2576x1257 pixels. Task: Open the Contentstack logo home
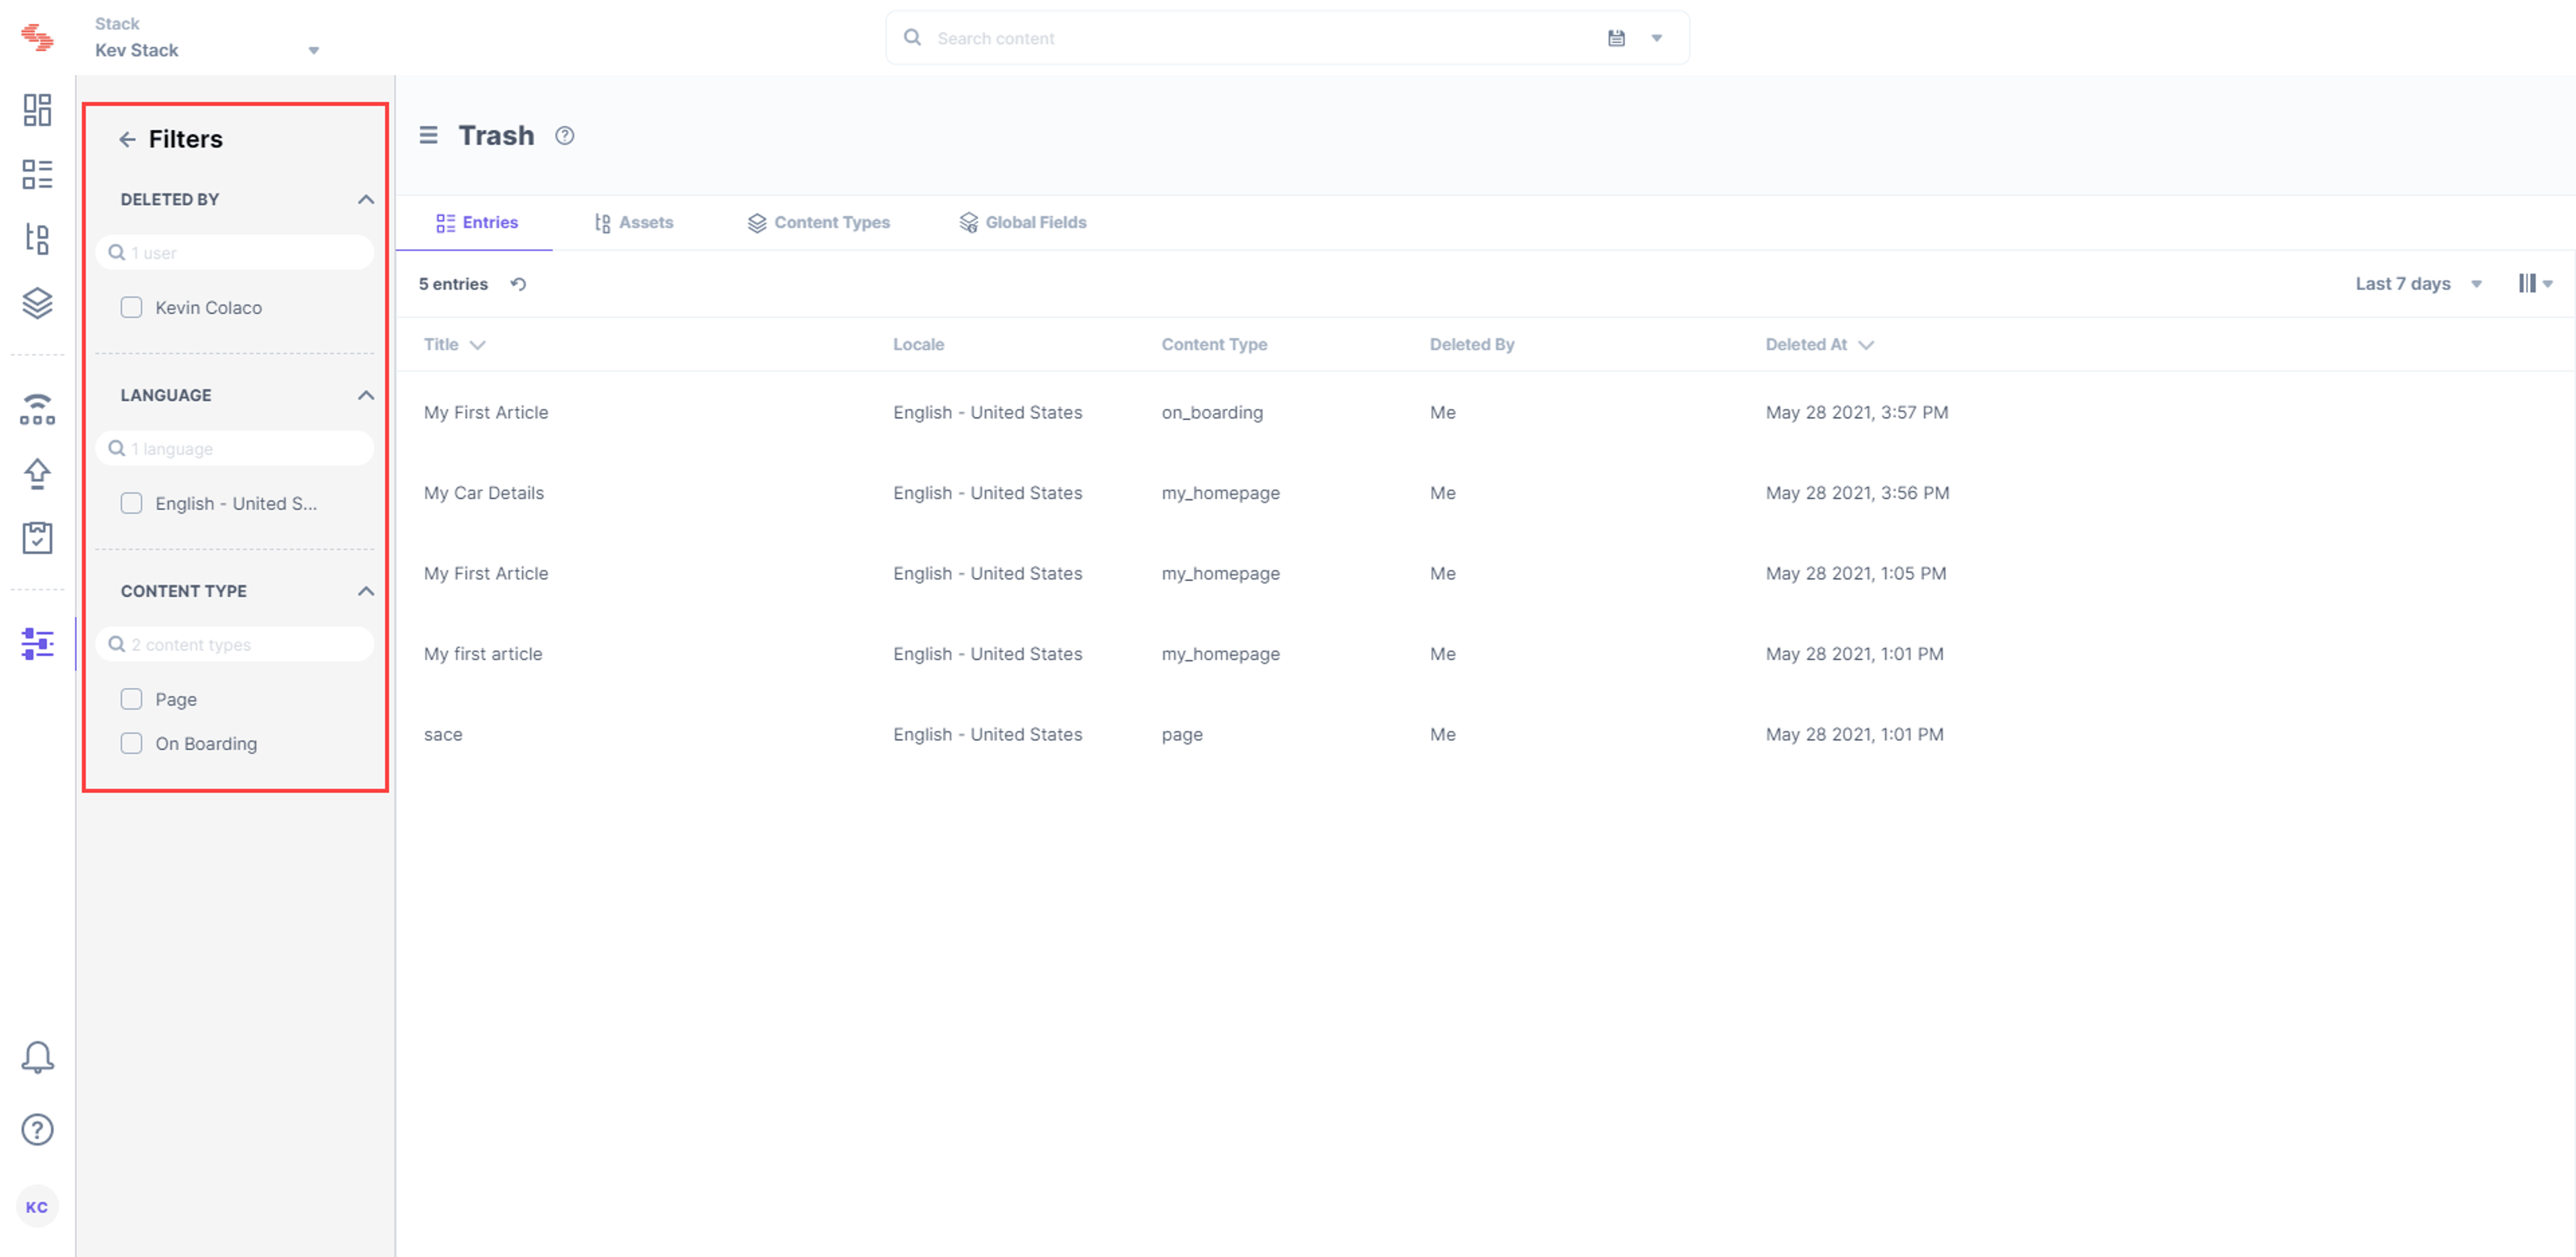[x=37, y=37]
